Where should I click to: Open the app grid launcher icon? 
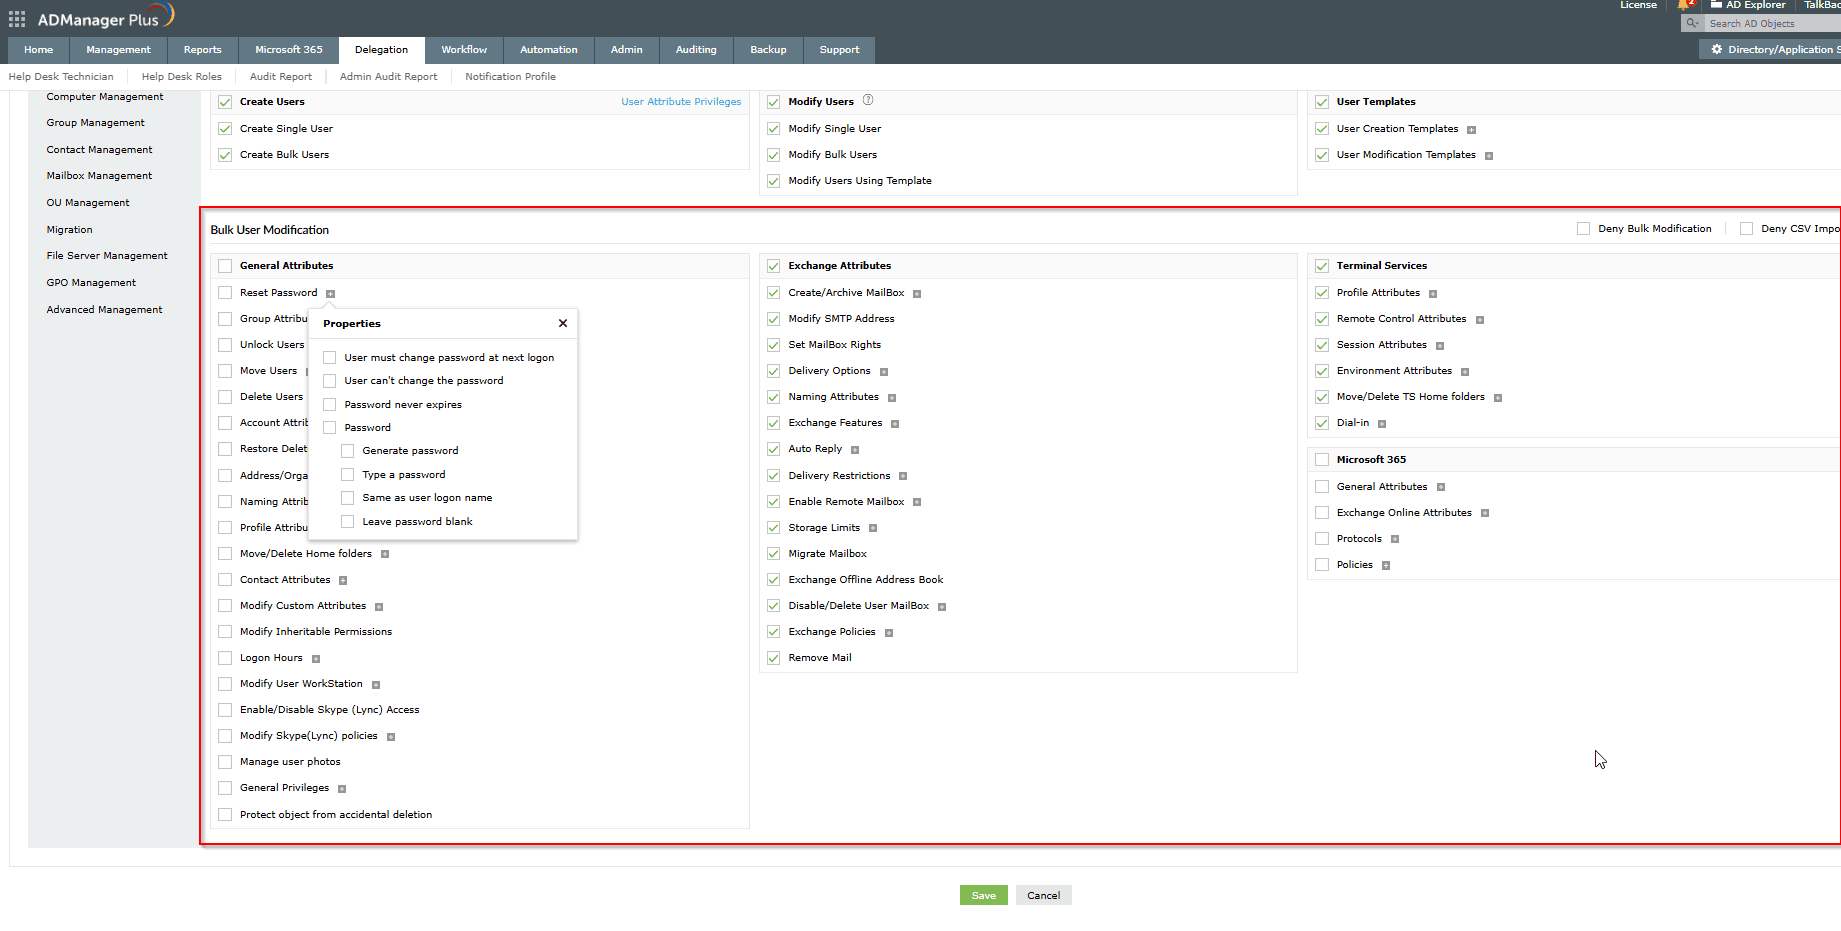(17, 19)
